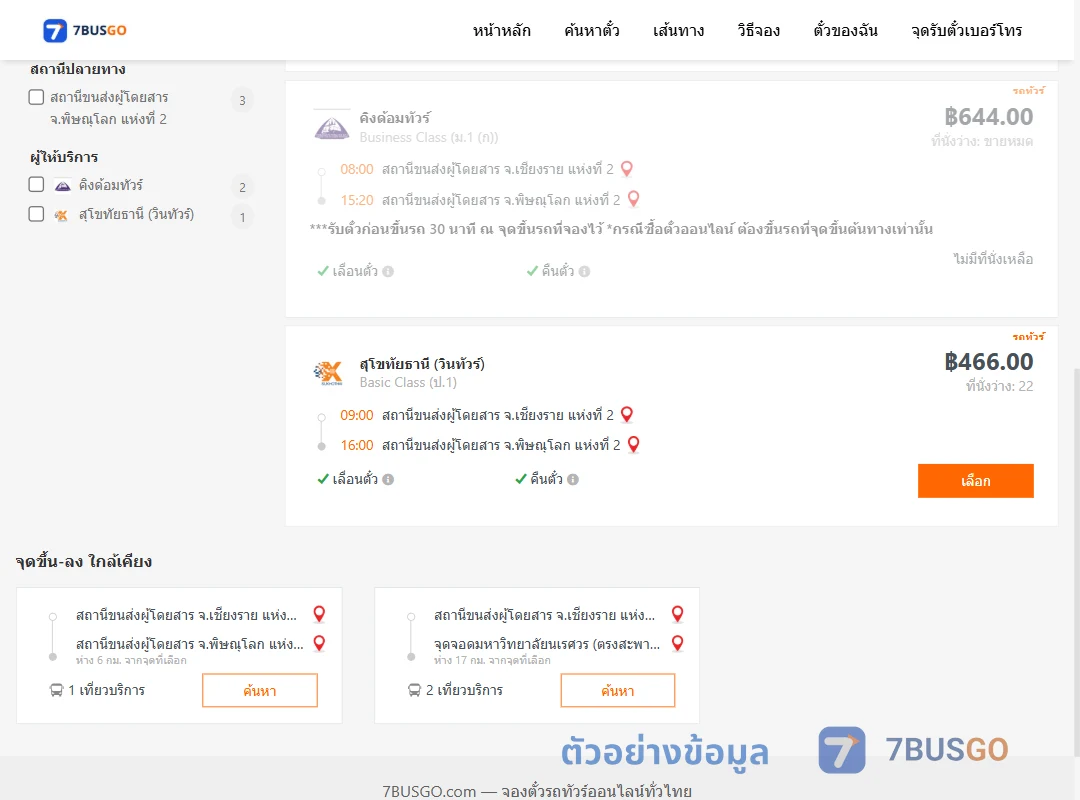The height and width of the screenshot is (800, 1080).
Task: Open map pin for 08:00 Chiang Rai departure
Action: [627, 169]
